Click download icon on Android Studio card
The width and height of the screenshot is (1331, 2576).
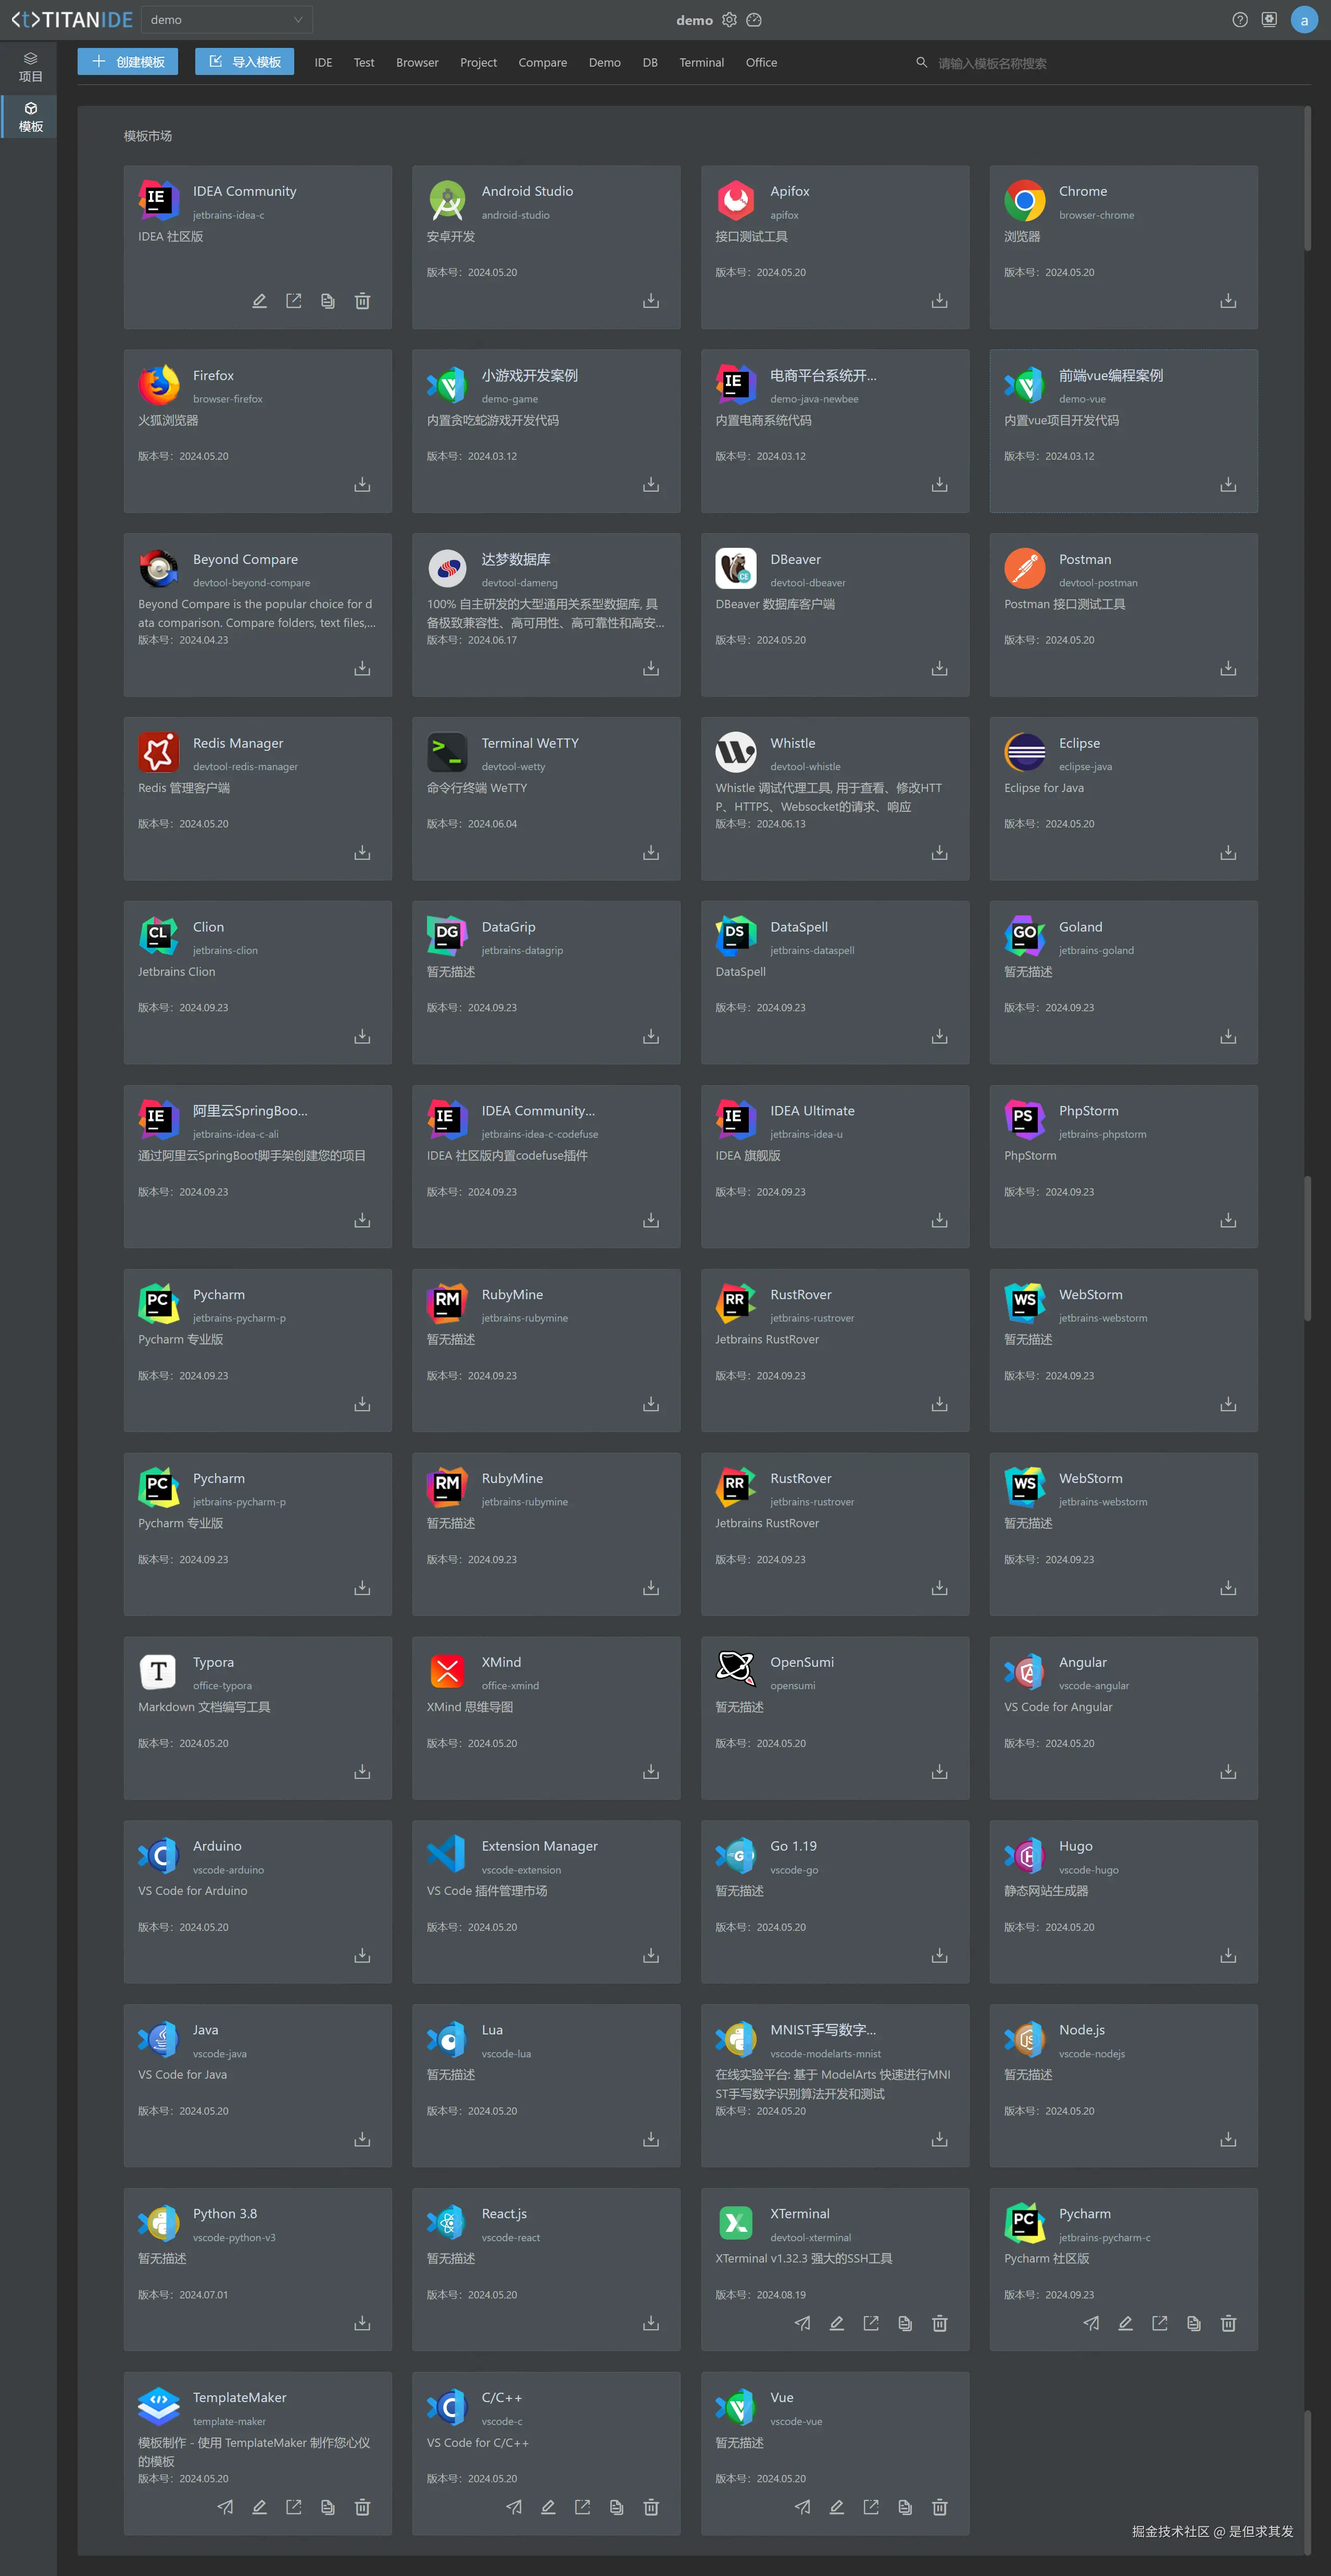(x=651, y=301)
